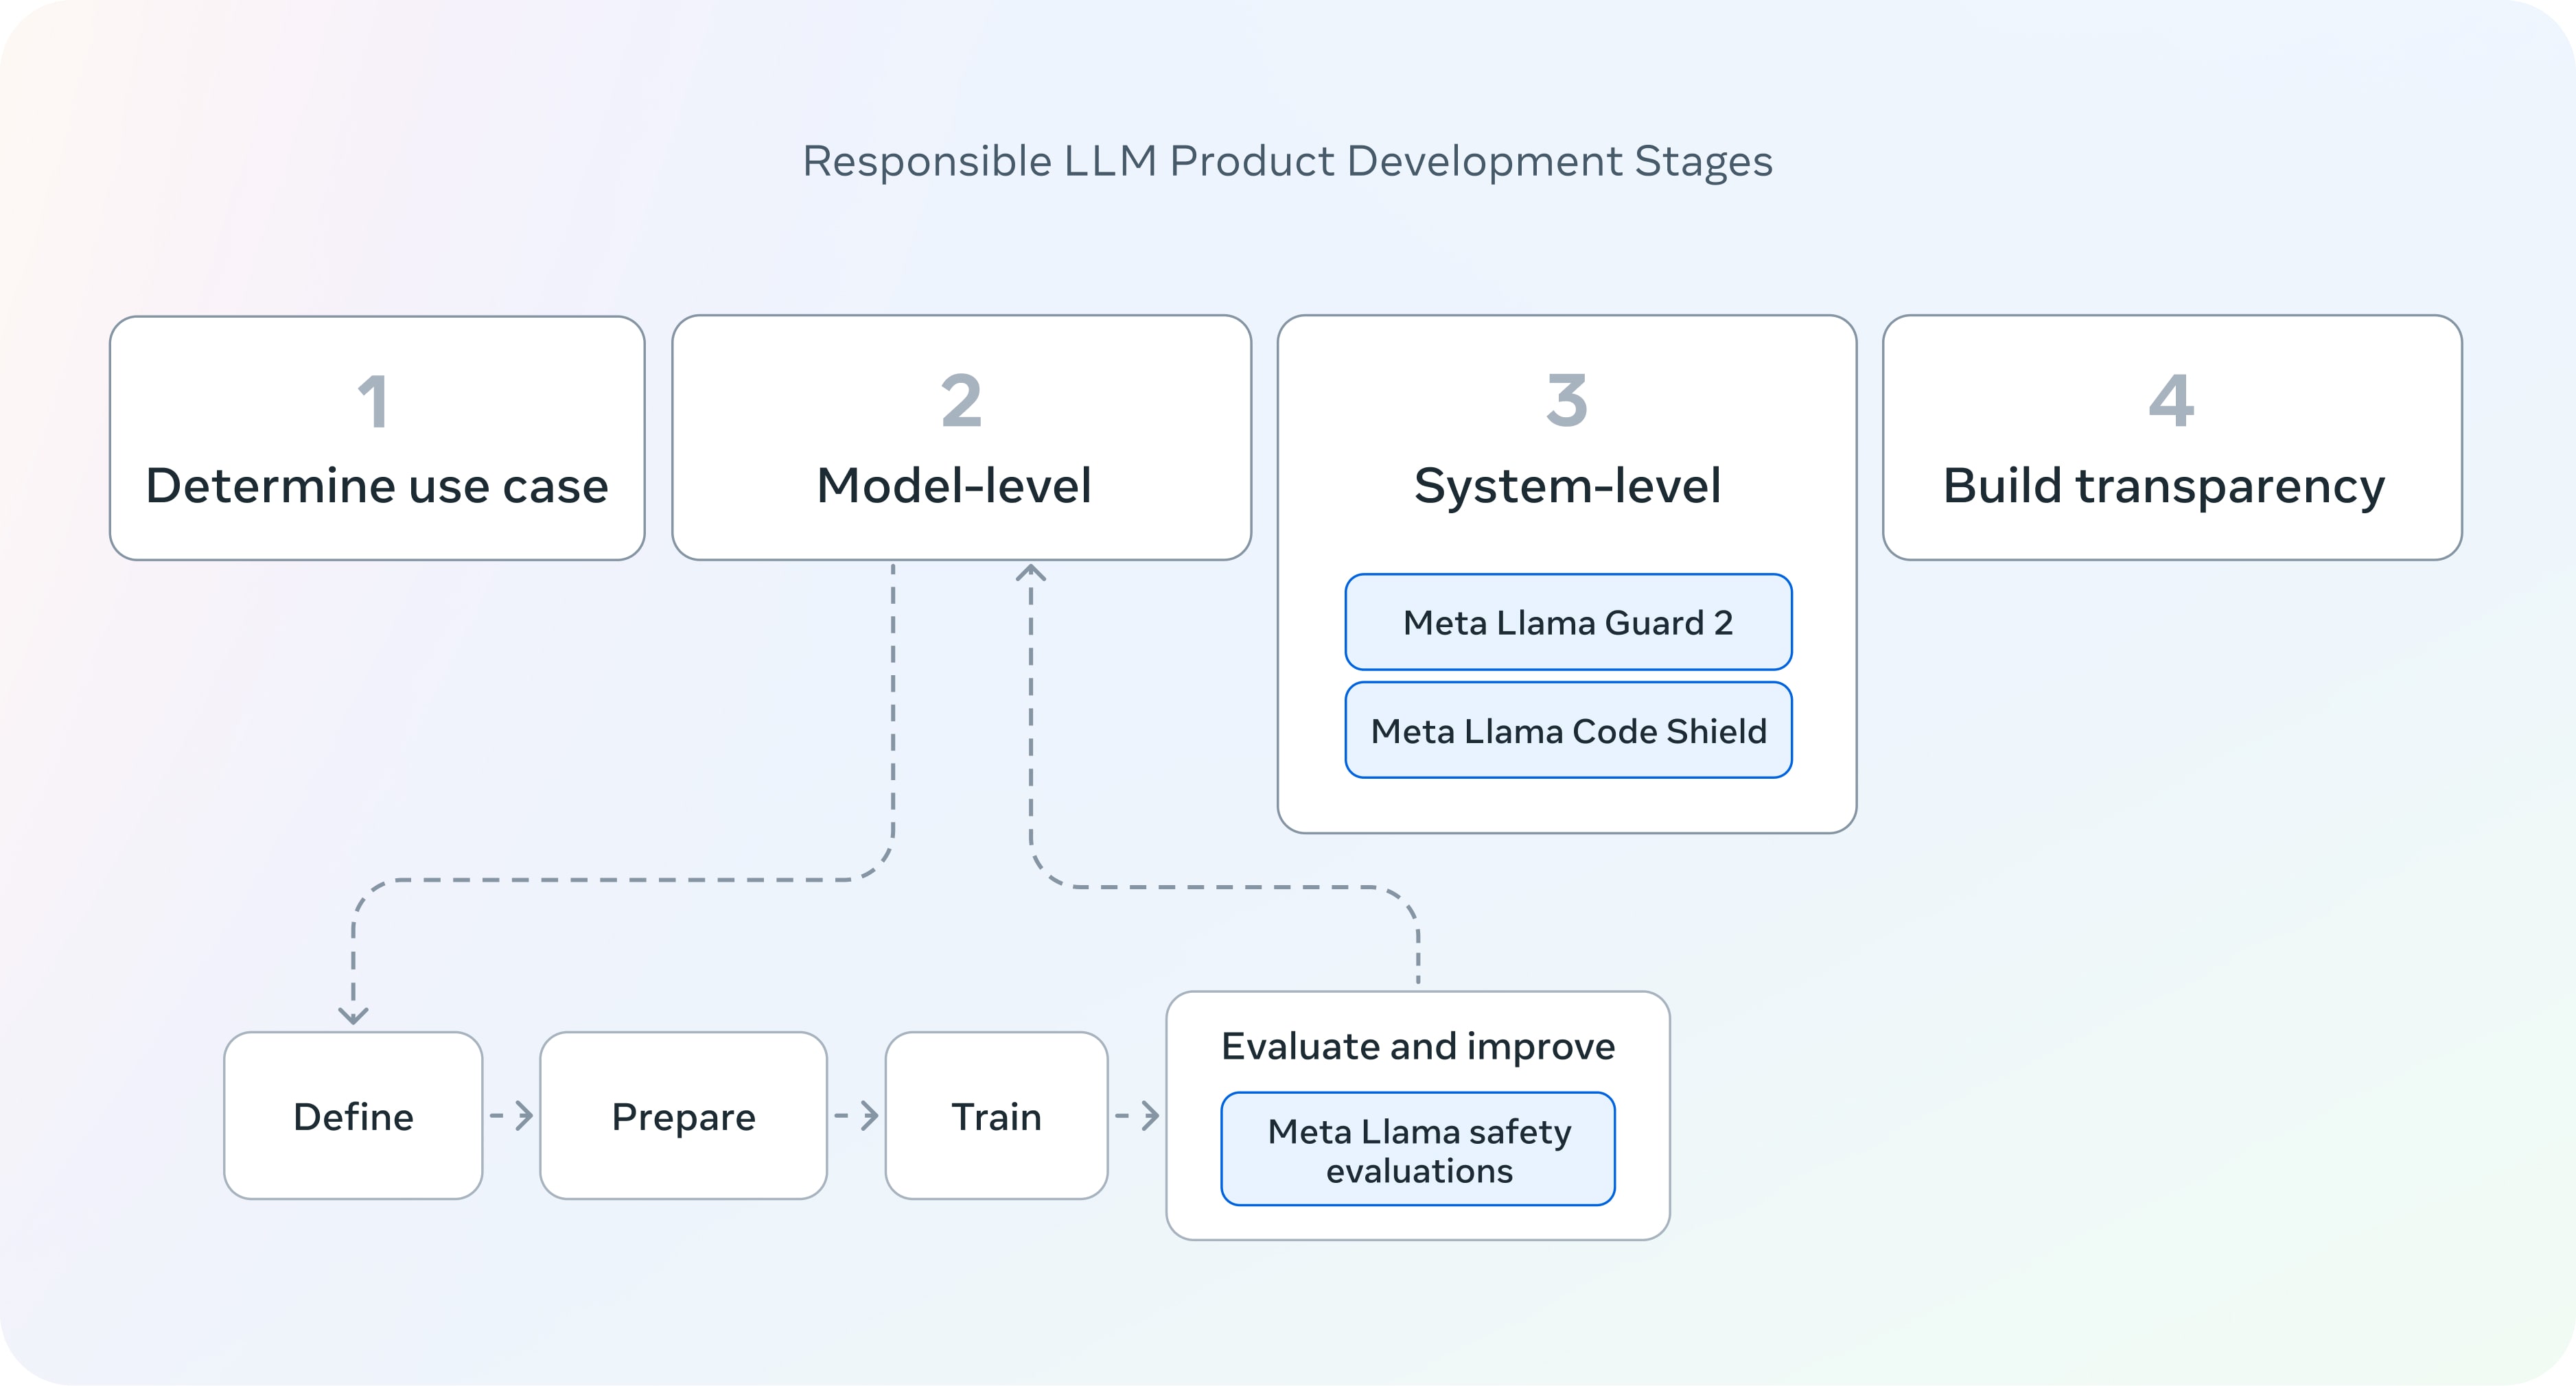Select the Model-level stage box
Viewport: 2576px width, 1386px height.
click(960, 486)
